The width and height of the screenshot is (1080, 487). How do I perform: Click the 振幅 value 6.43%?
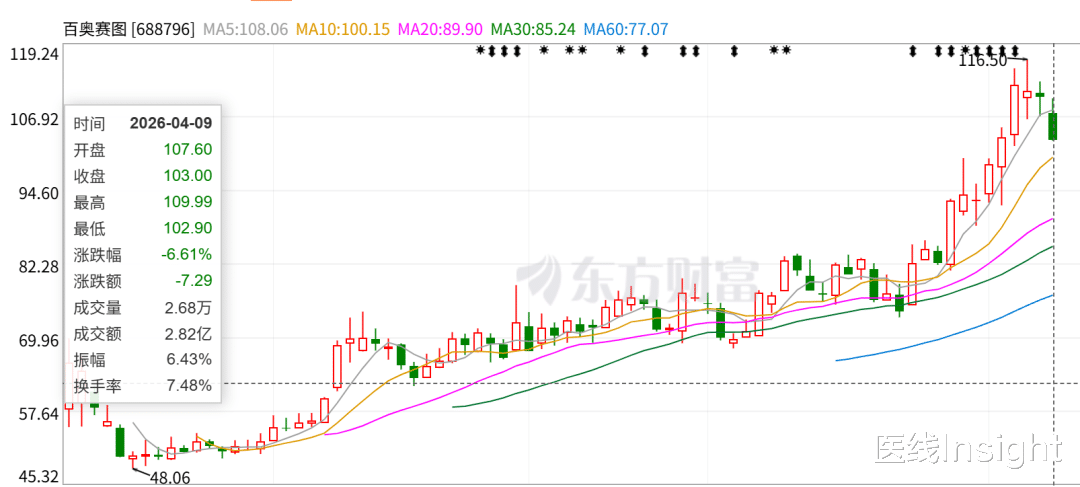click(189, 360)
